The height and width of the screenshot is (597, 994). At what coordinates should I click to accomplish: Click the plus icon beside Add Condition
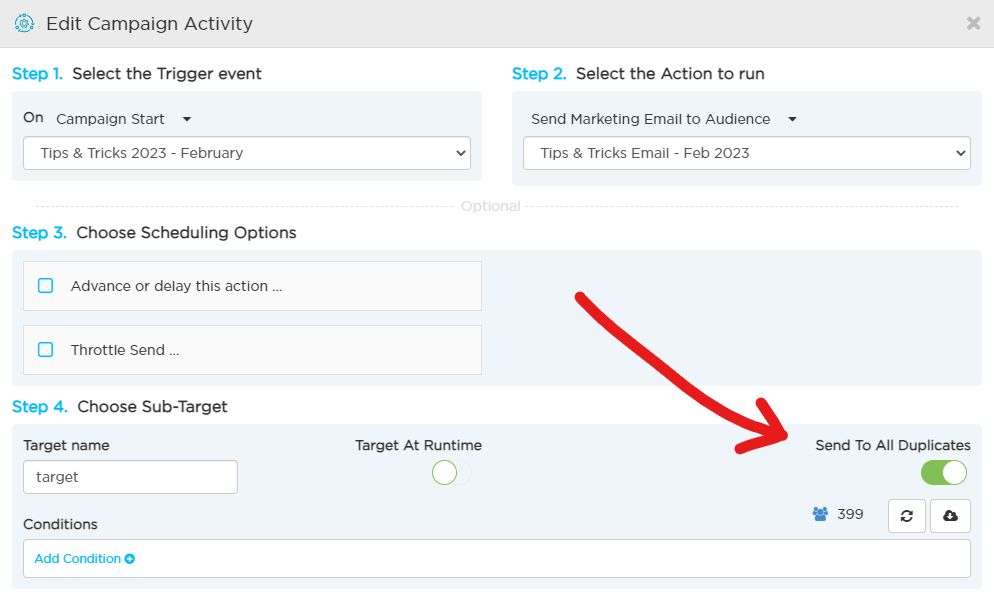point(130,559)
